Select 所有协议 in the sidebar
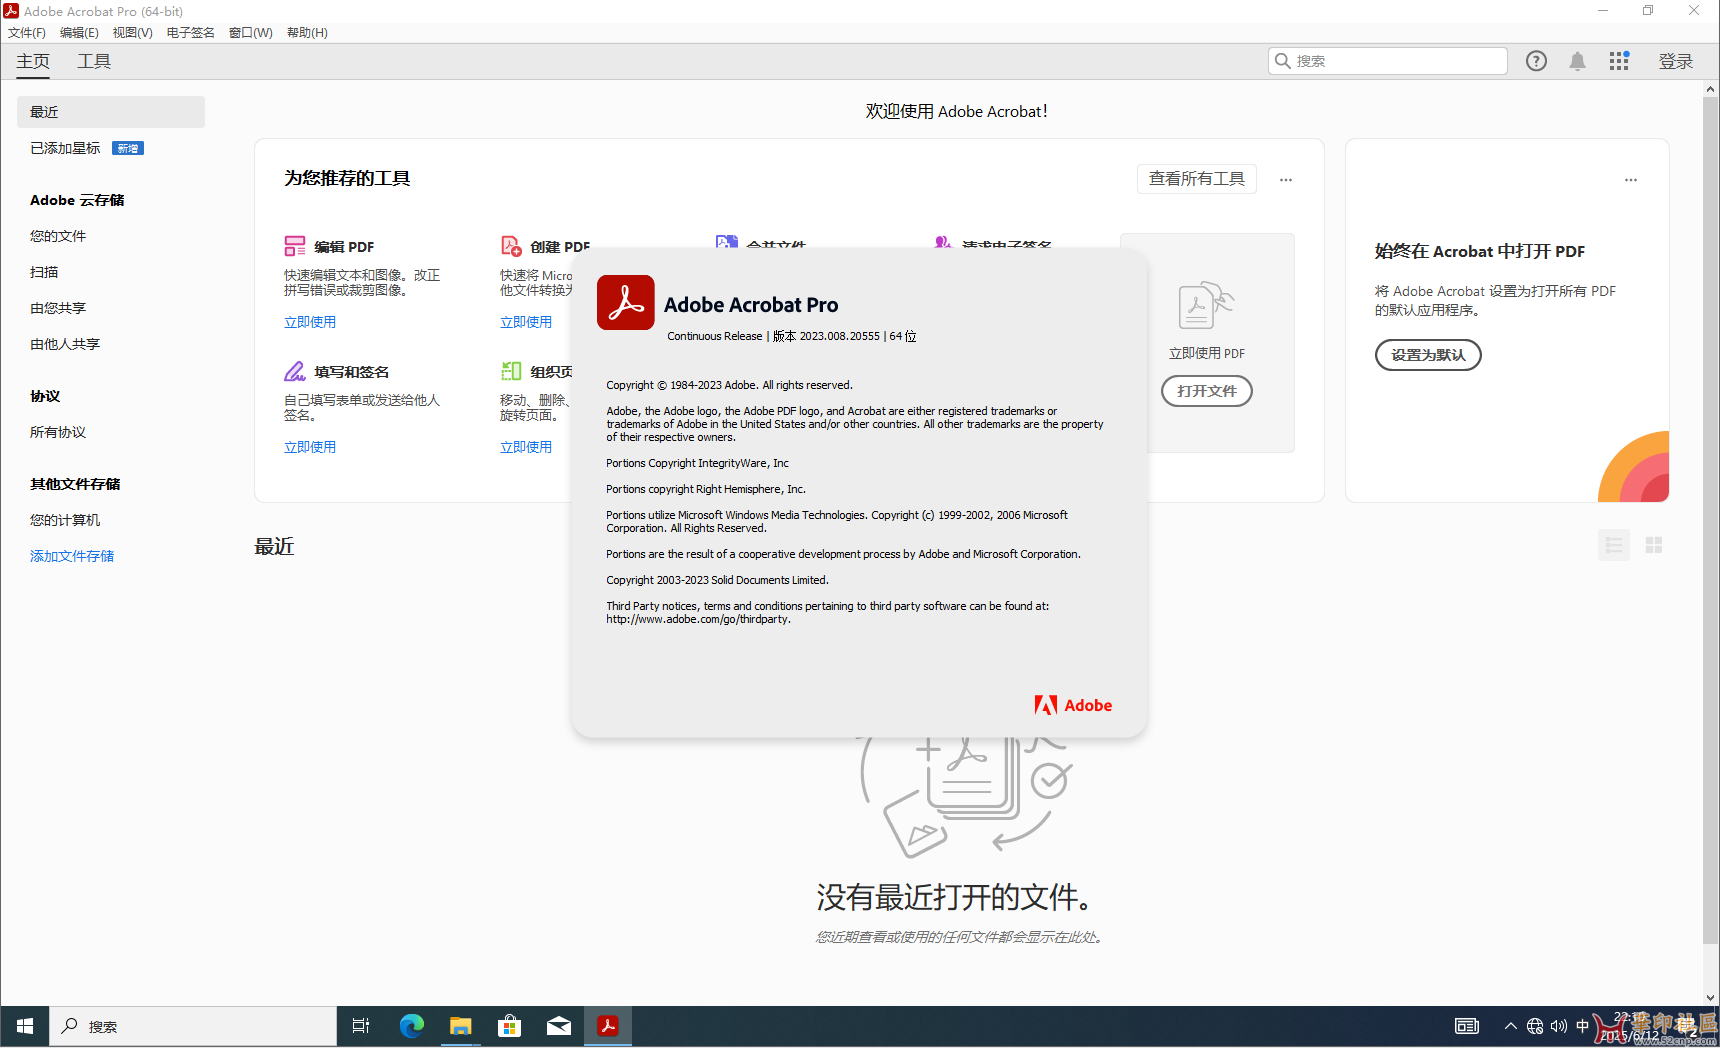Screen dimensions: 1720x1048 58,432
